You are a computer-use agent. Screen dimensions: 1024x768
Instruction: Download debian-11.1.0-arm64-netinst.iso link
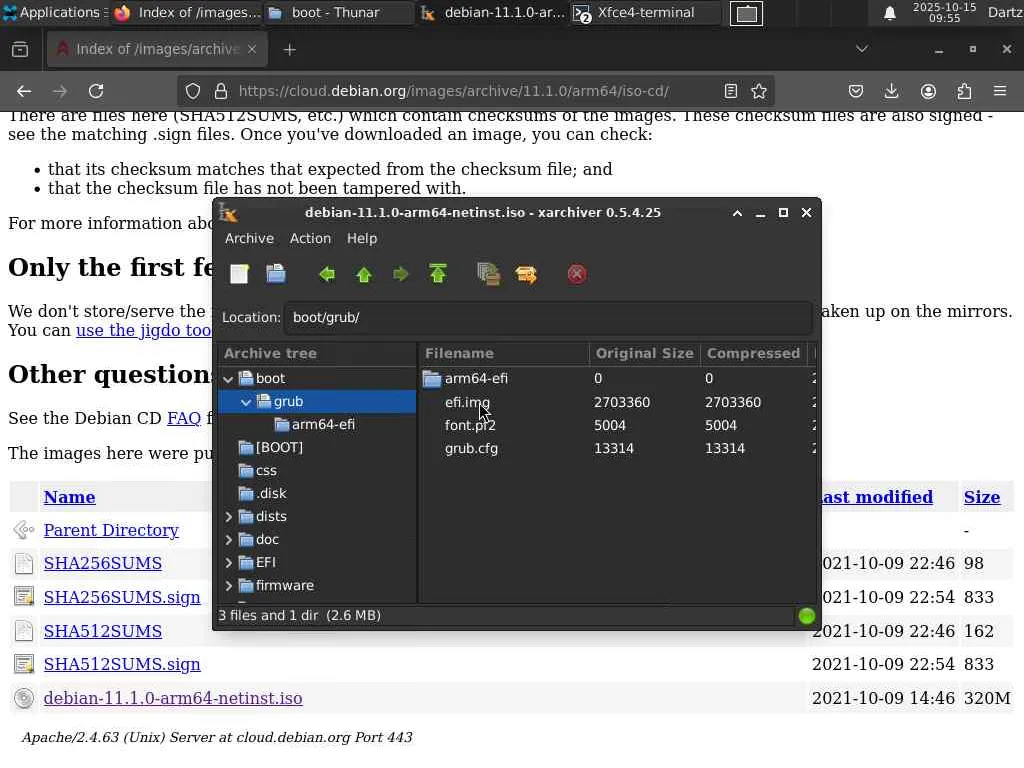tap(173, 698)
